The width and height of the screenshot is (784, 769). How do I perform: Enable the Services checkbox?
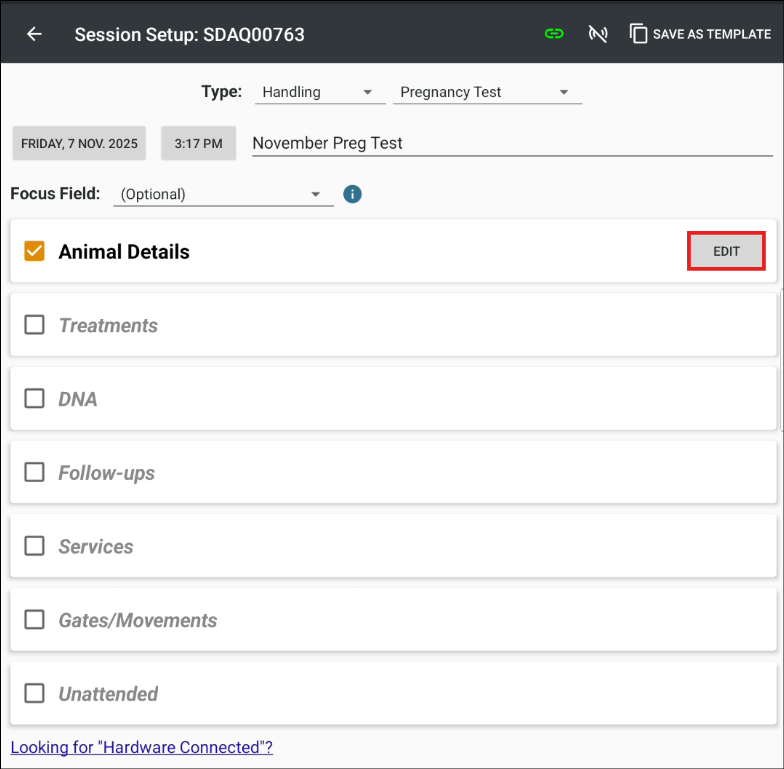(x=35, y=546)
